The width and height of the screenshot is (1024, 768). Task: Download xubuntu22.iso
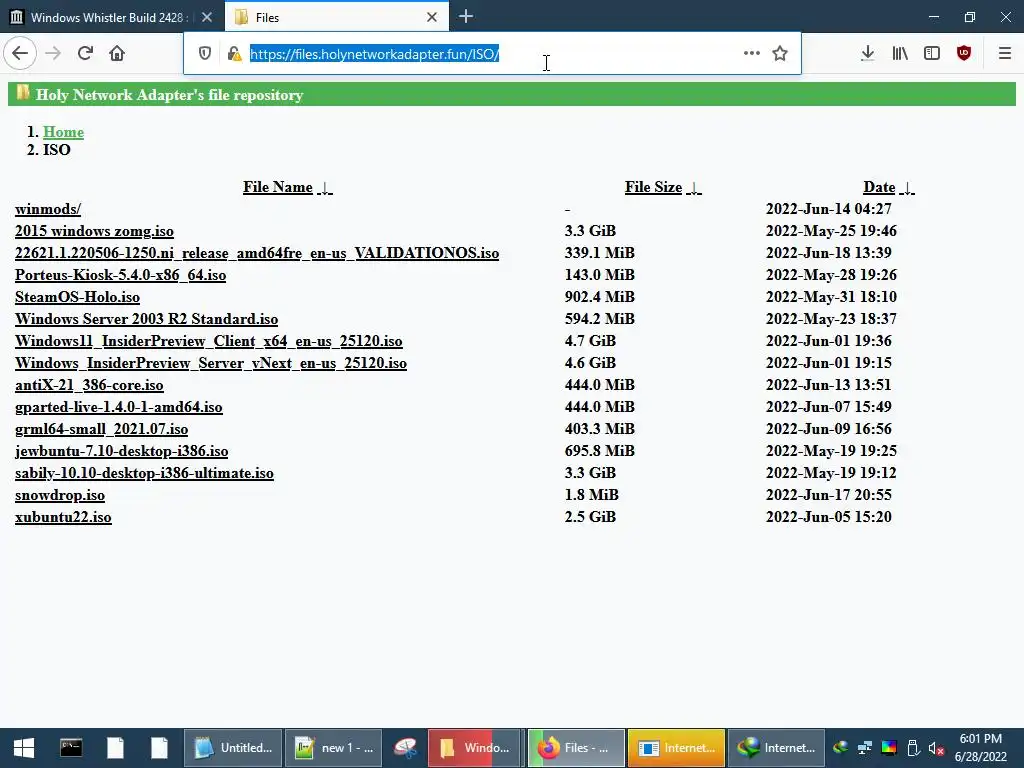pos(63,517)
